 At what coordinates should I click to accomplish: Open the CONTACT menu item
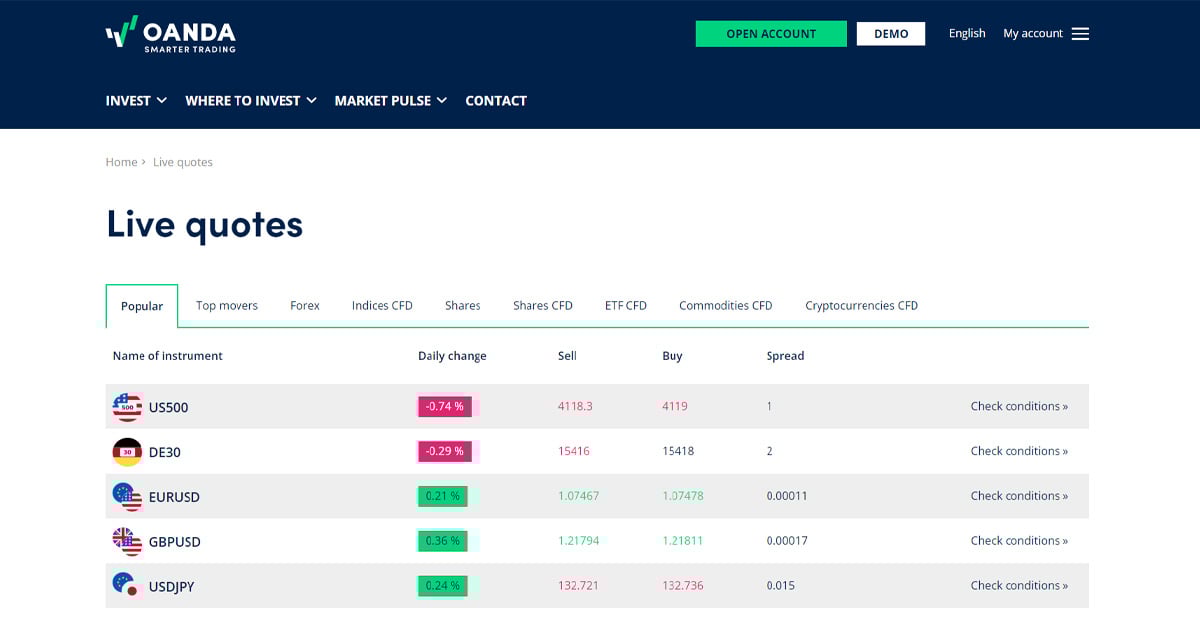[495, 100]
